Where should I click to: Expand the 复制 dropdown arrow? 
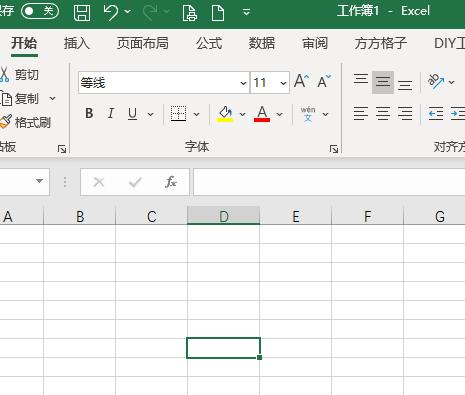(x=52, y=99)
